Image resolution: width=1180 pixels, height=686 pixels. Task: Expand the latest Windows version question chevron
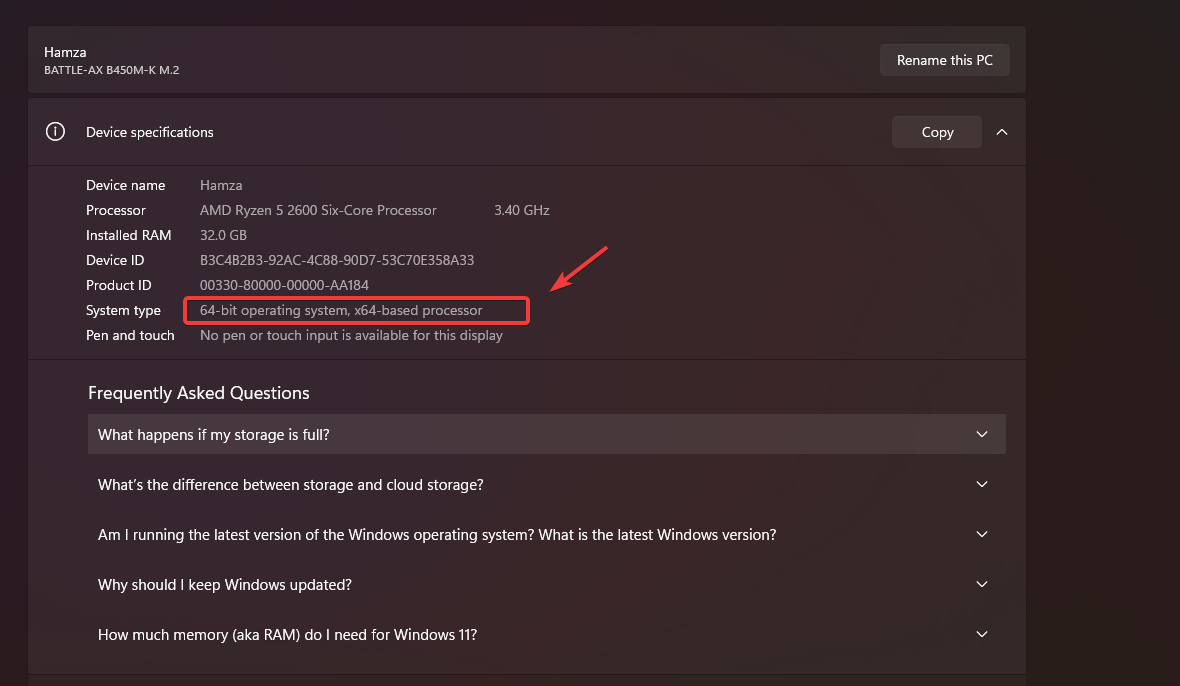coord(981,534)
